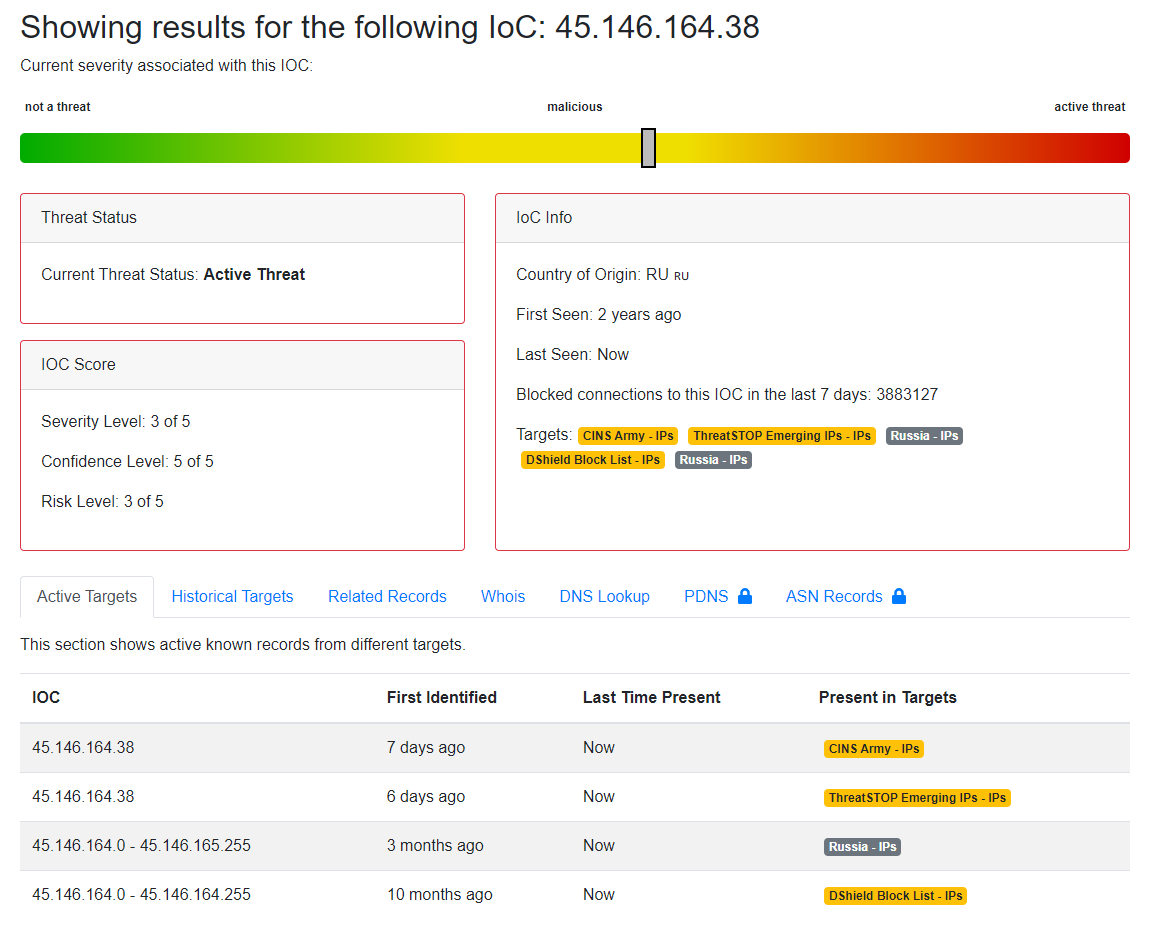
Task: Open the Related Records tab
Action: pos(387,596)
